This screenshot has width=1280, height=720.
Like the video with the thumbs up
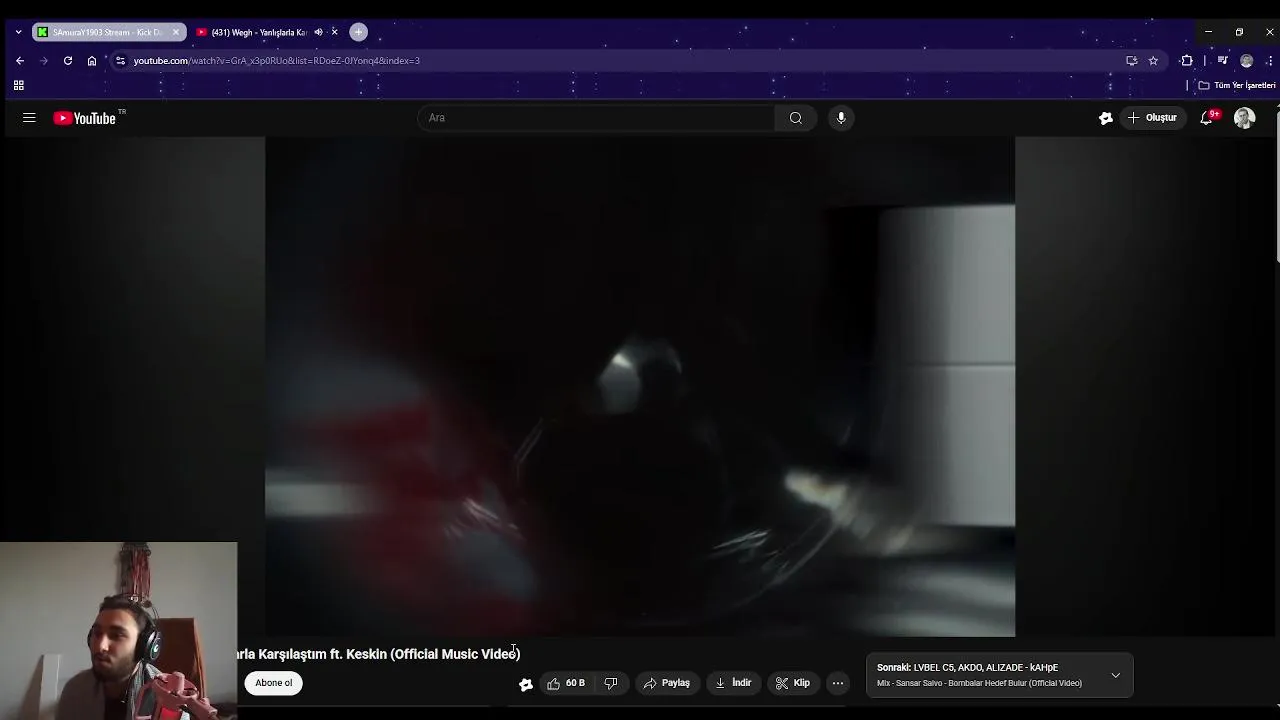point(566,683)
